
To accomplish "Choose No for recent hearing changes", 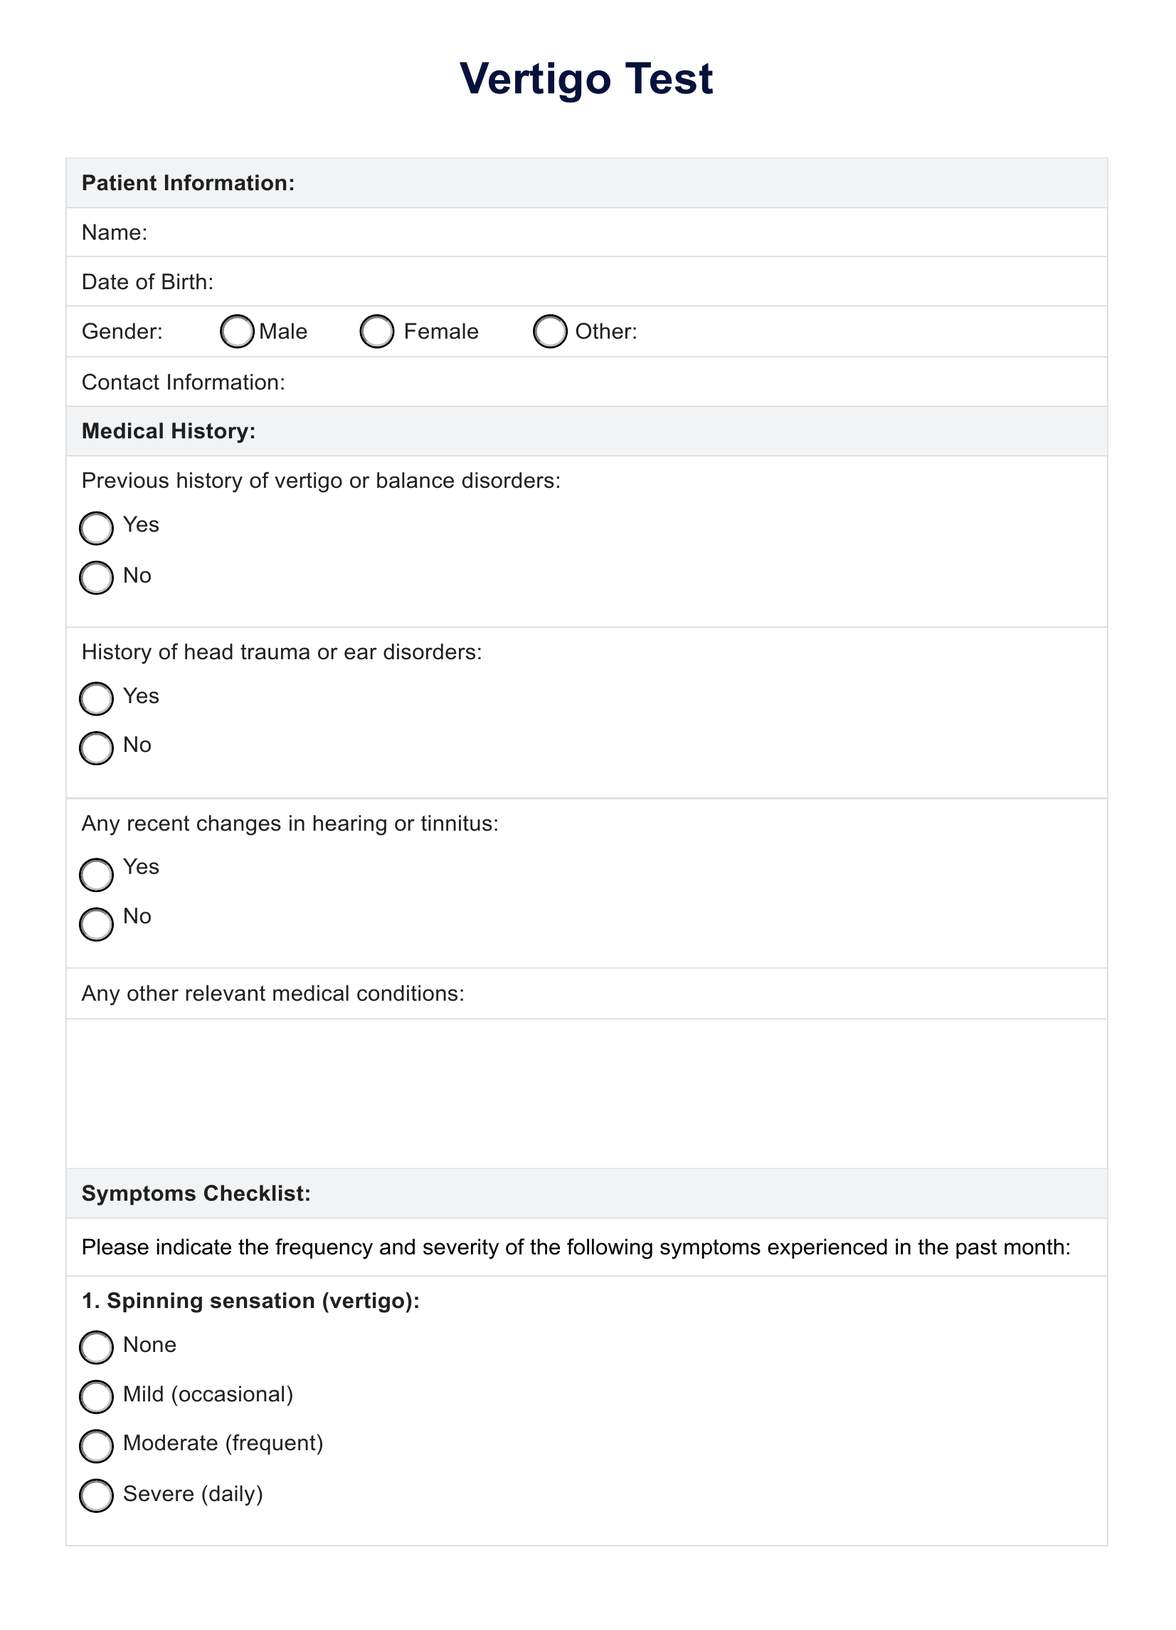I will tap(97, 924).
